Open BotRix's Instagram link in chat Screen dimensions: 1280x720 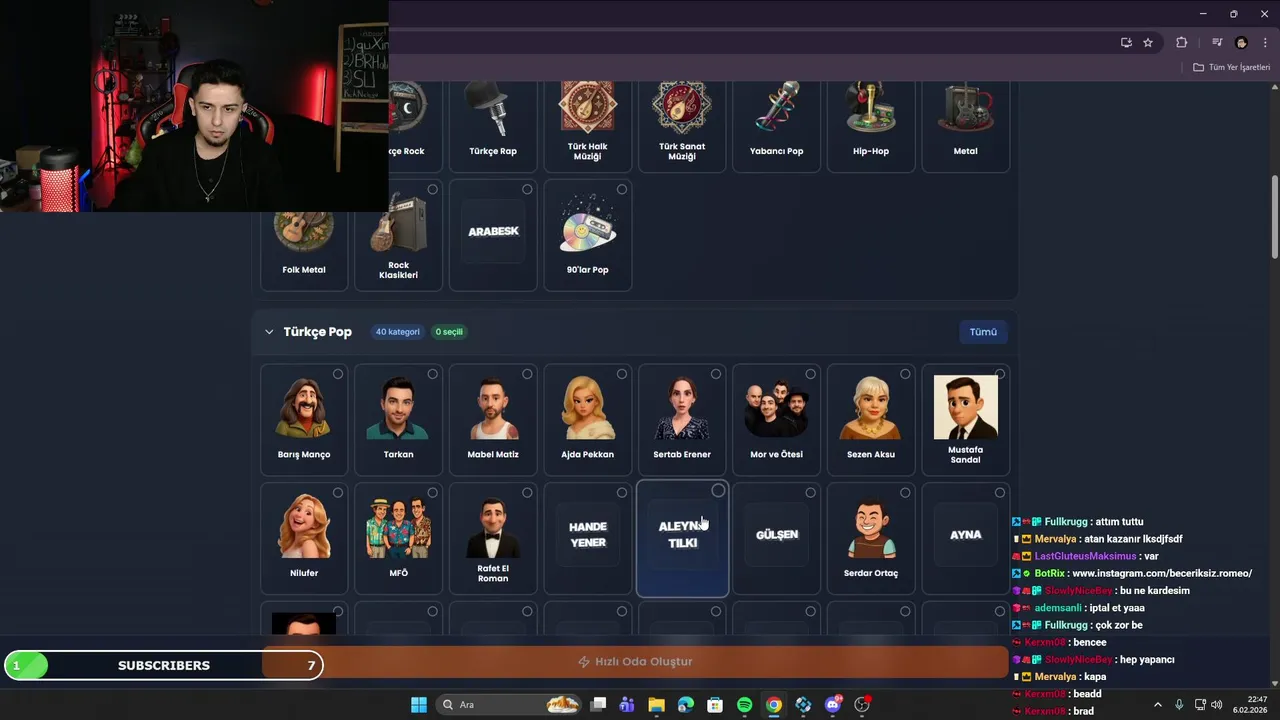click(1161, 573)
